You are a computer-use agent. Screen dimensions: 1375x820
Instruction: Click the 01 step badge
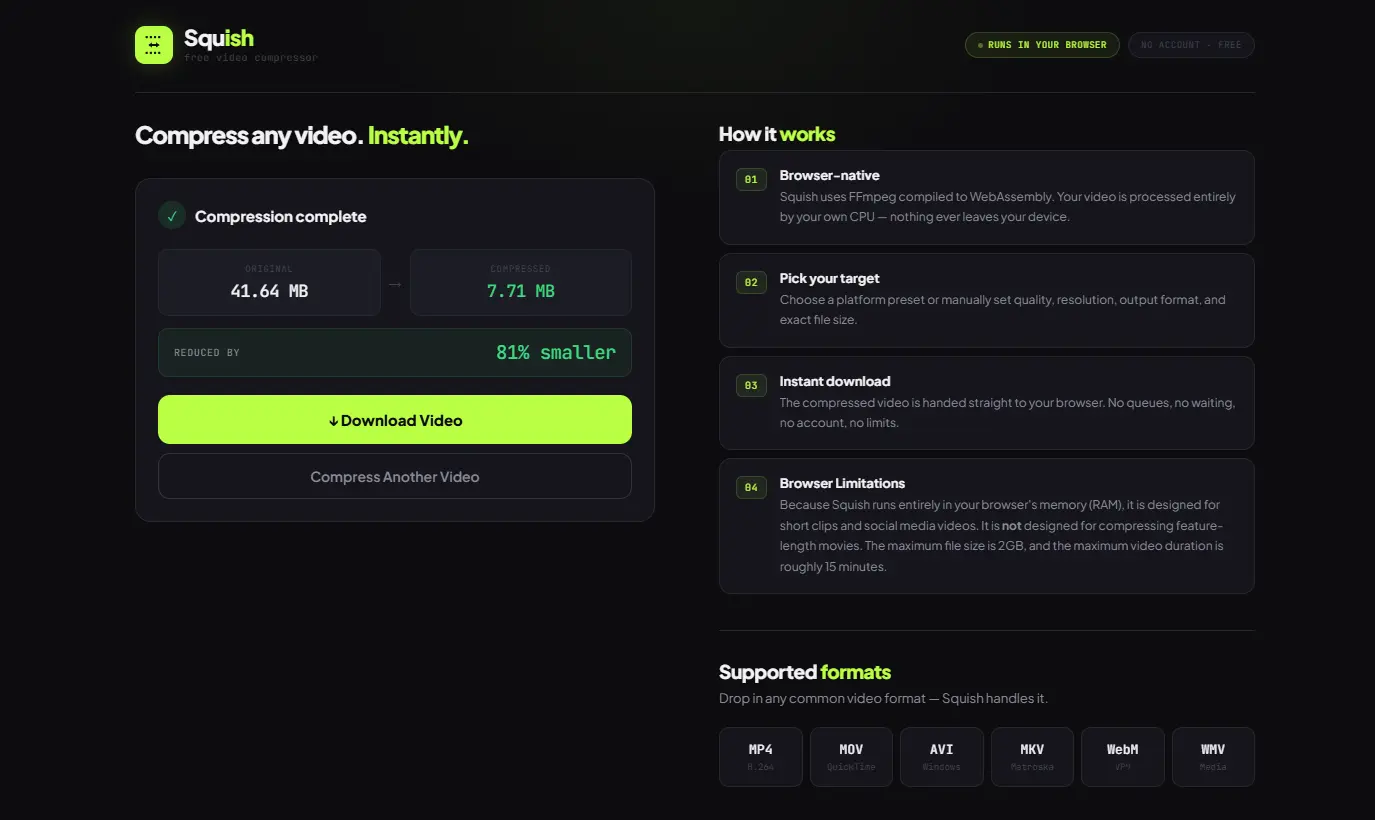click(x=751, y=180)
